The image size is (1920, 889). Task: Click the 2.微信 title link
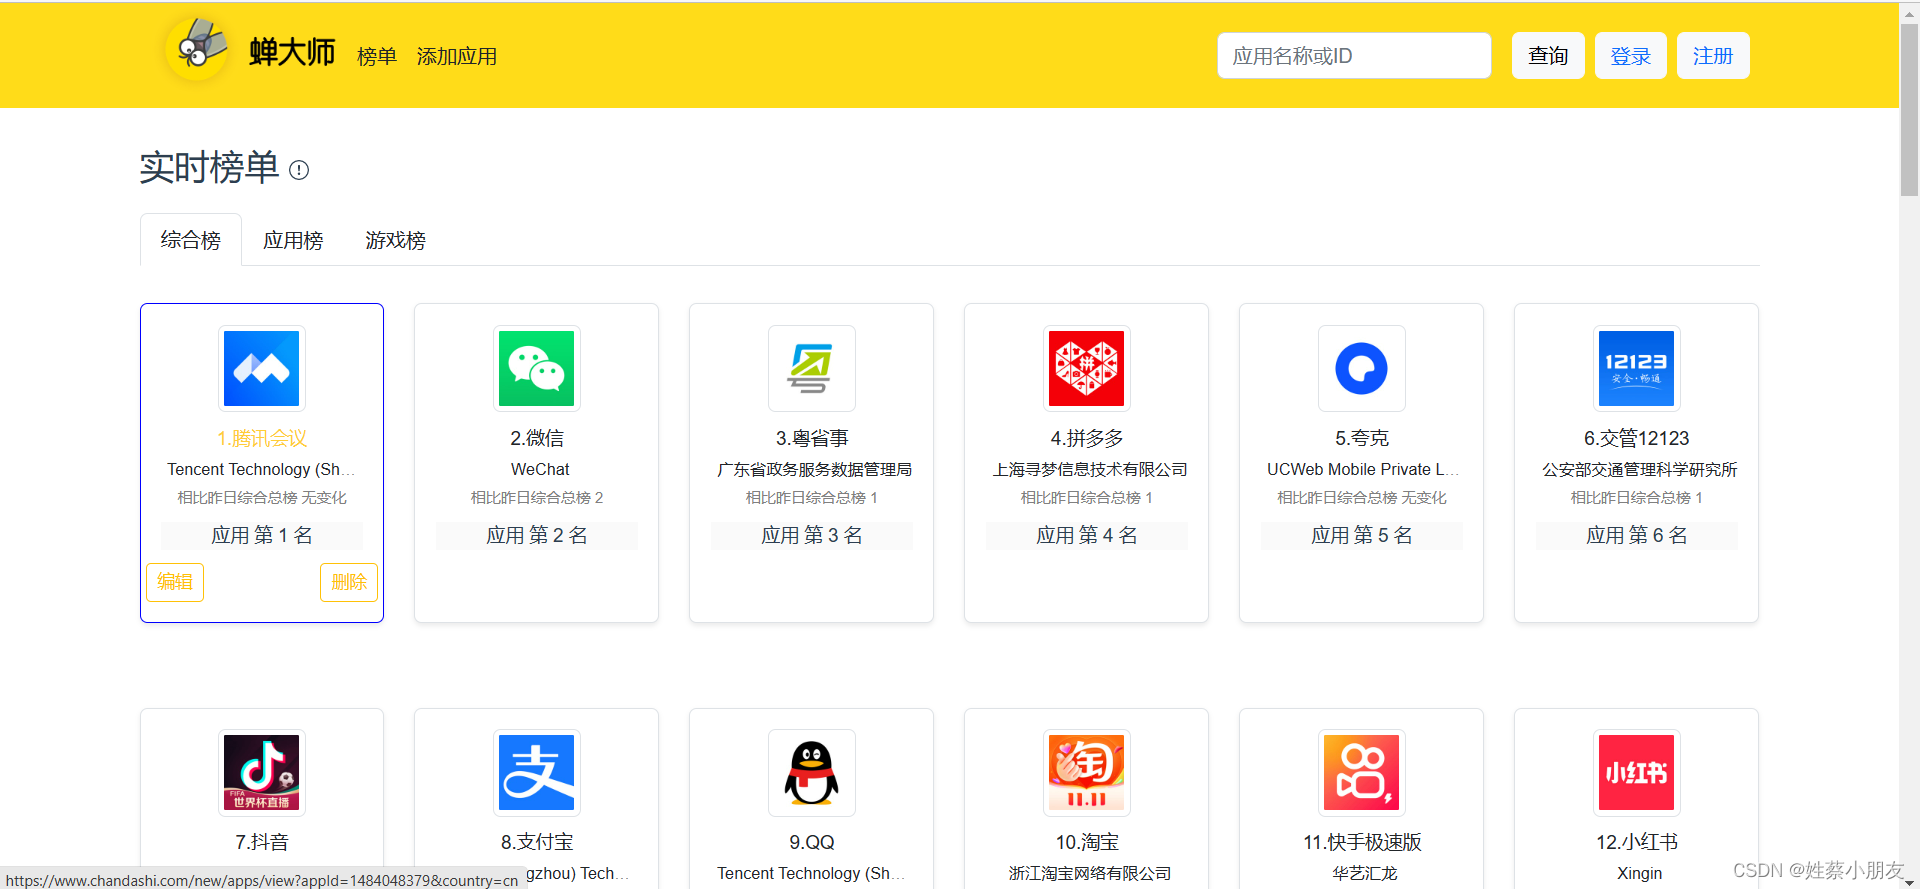pyautogui.click(x=537, y=438)
